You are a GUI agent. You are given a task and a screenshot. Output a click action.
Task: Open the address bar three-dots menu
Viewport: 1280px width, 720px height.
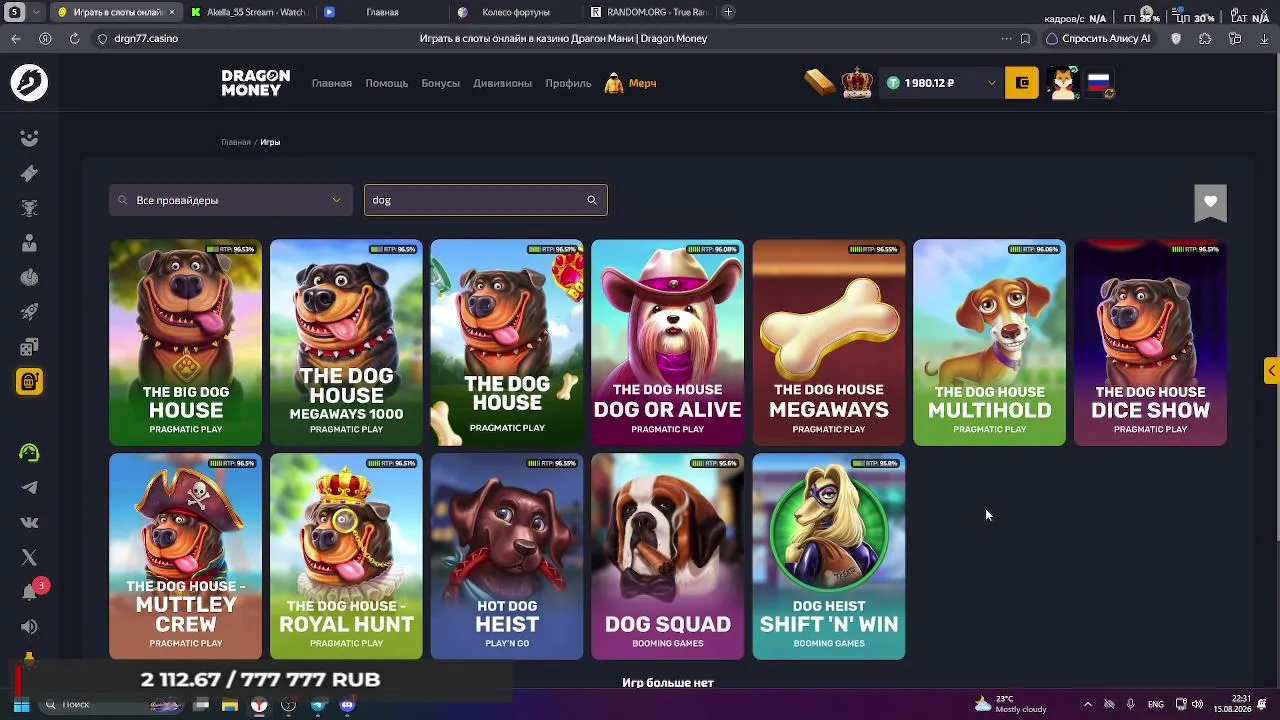point(1006,39)
